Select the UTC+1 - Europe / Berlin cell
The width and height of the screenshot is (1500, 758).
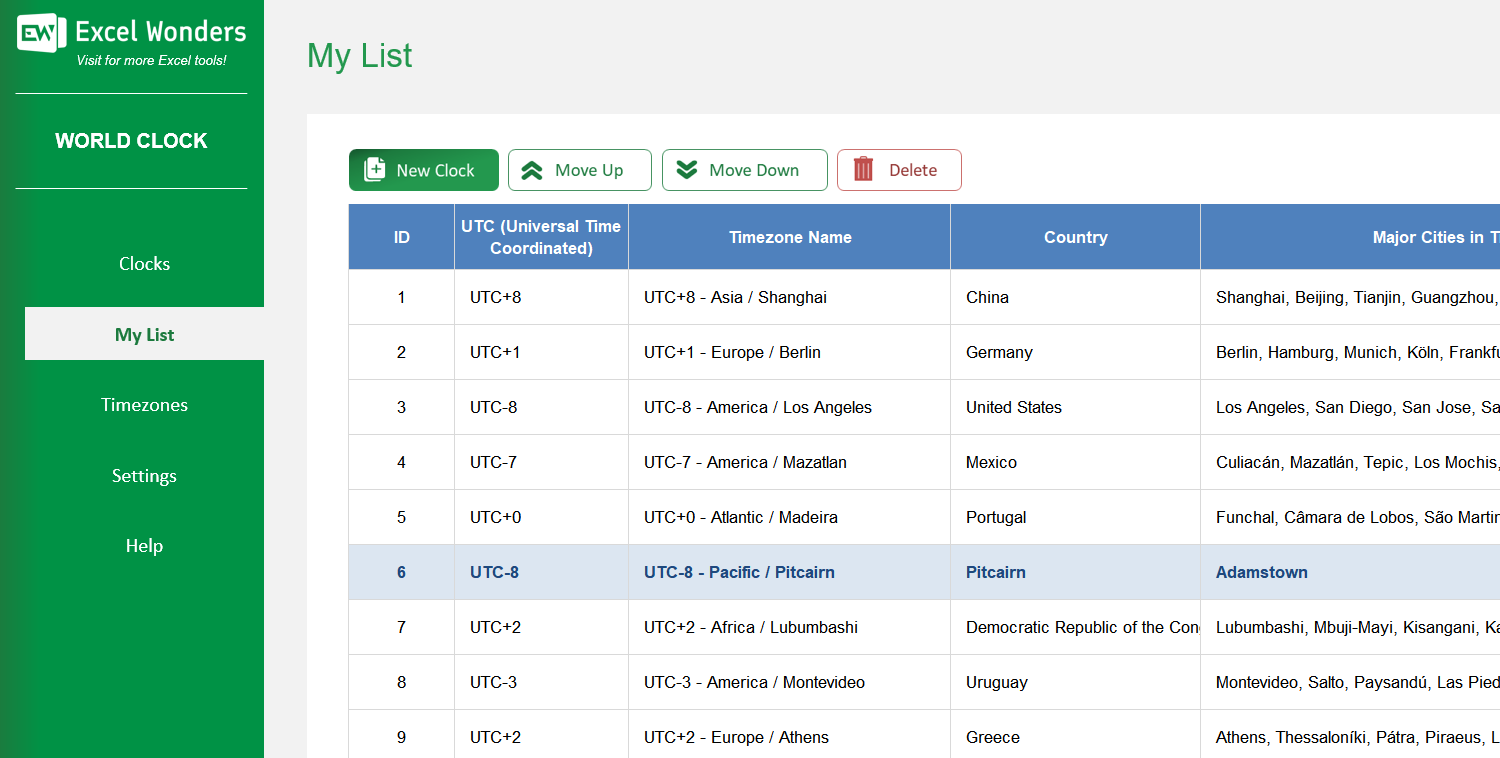pos(789,352)
